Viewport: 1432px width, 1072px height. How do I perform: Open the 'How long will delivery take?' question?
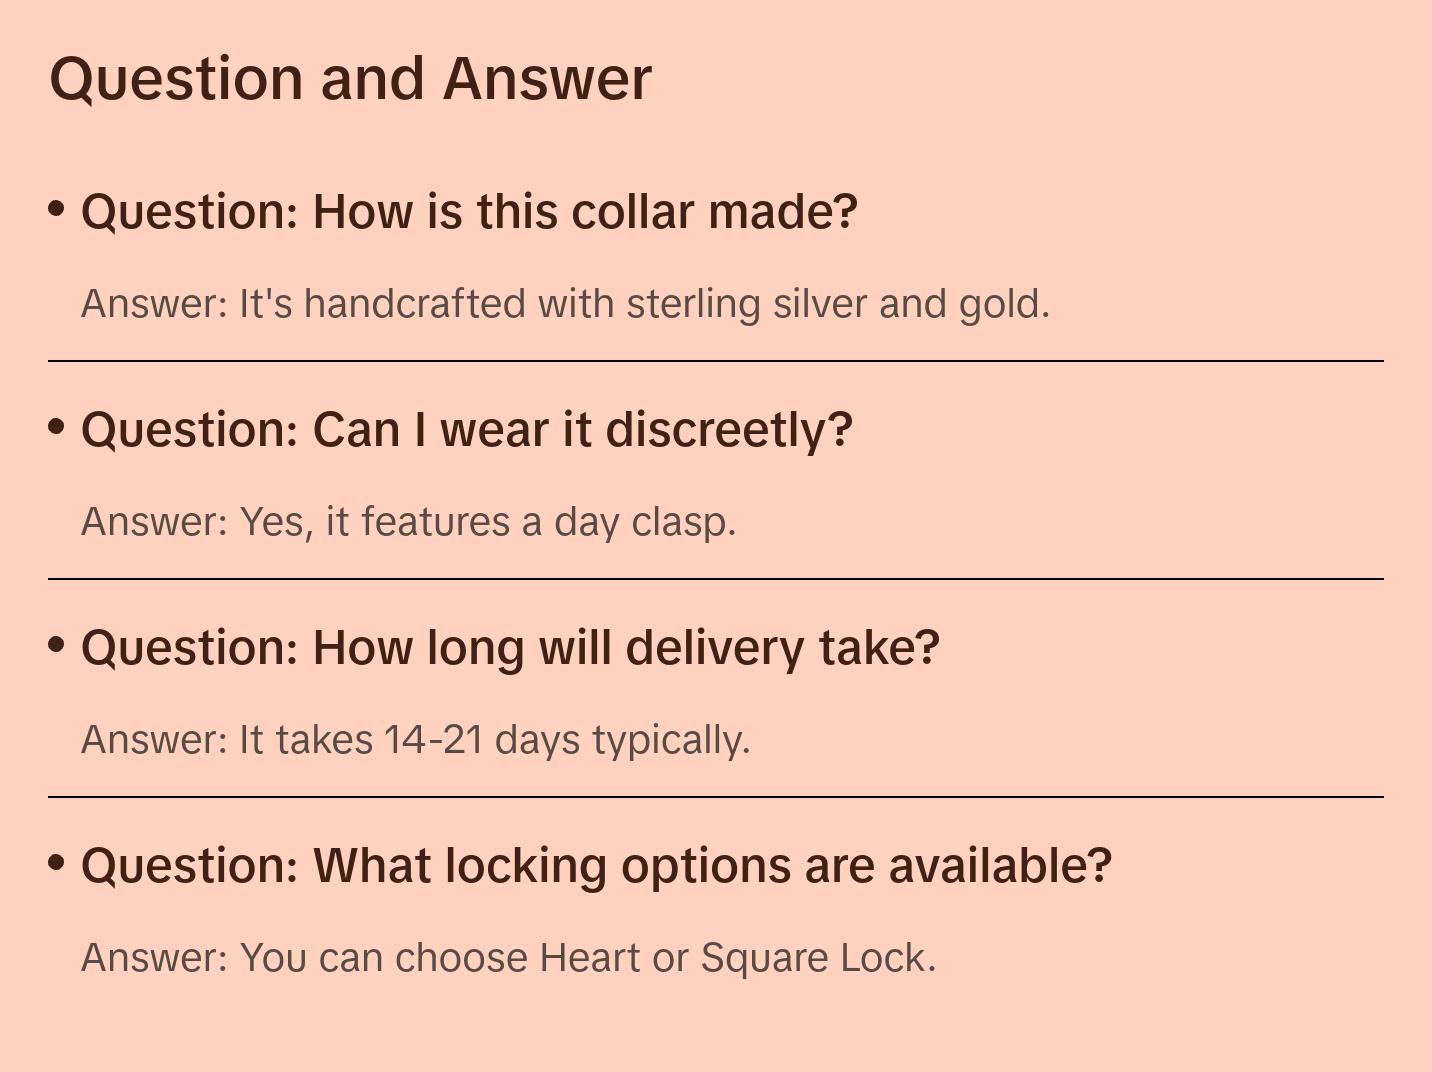510,648
